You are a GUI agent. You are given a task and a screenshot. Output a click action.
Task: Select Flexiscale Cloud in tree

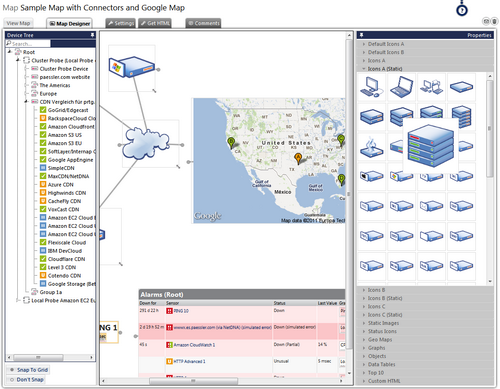tap(67, 243)
